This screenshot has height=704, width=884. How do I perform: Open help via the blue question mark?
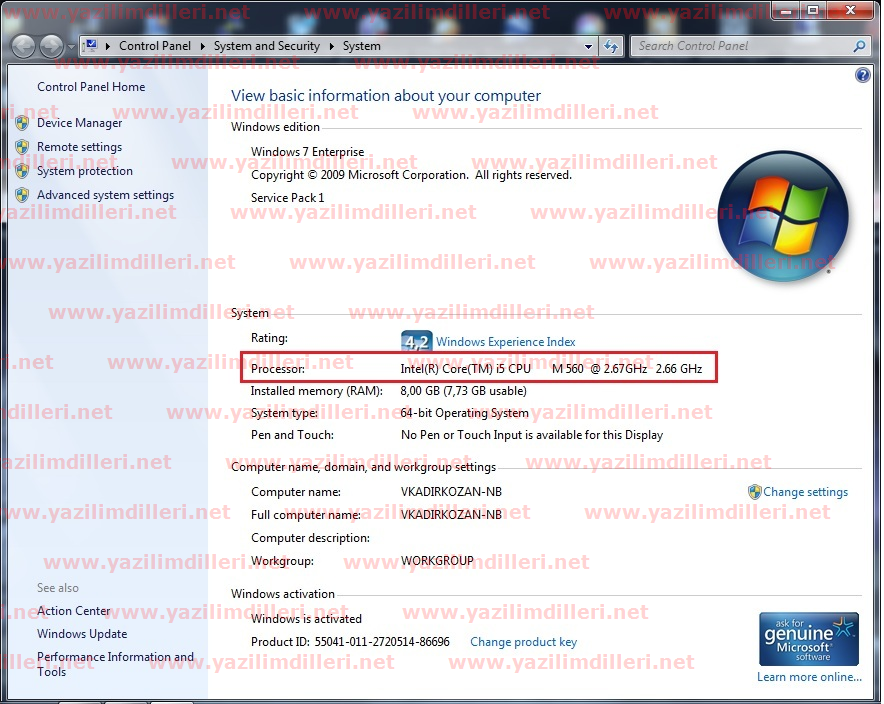[863, 75]
